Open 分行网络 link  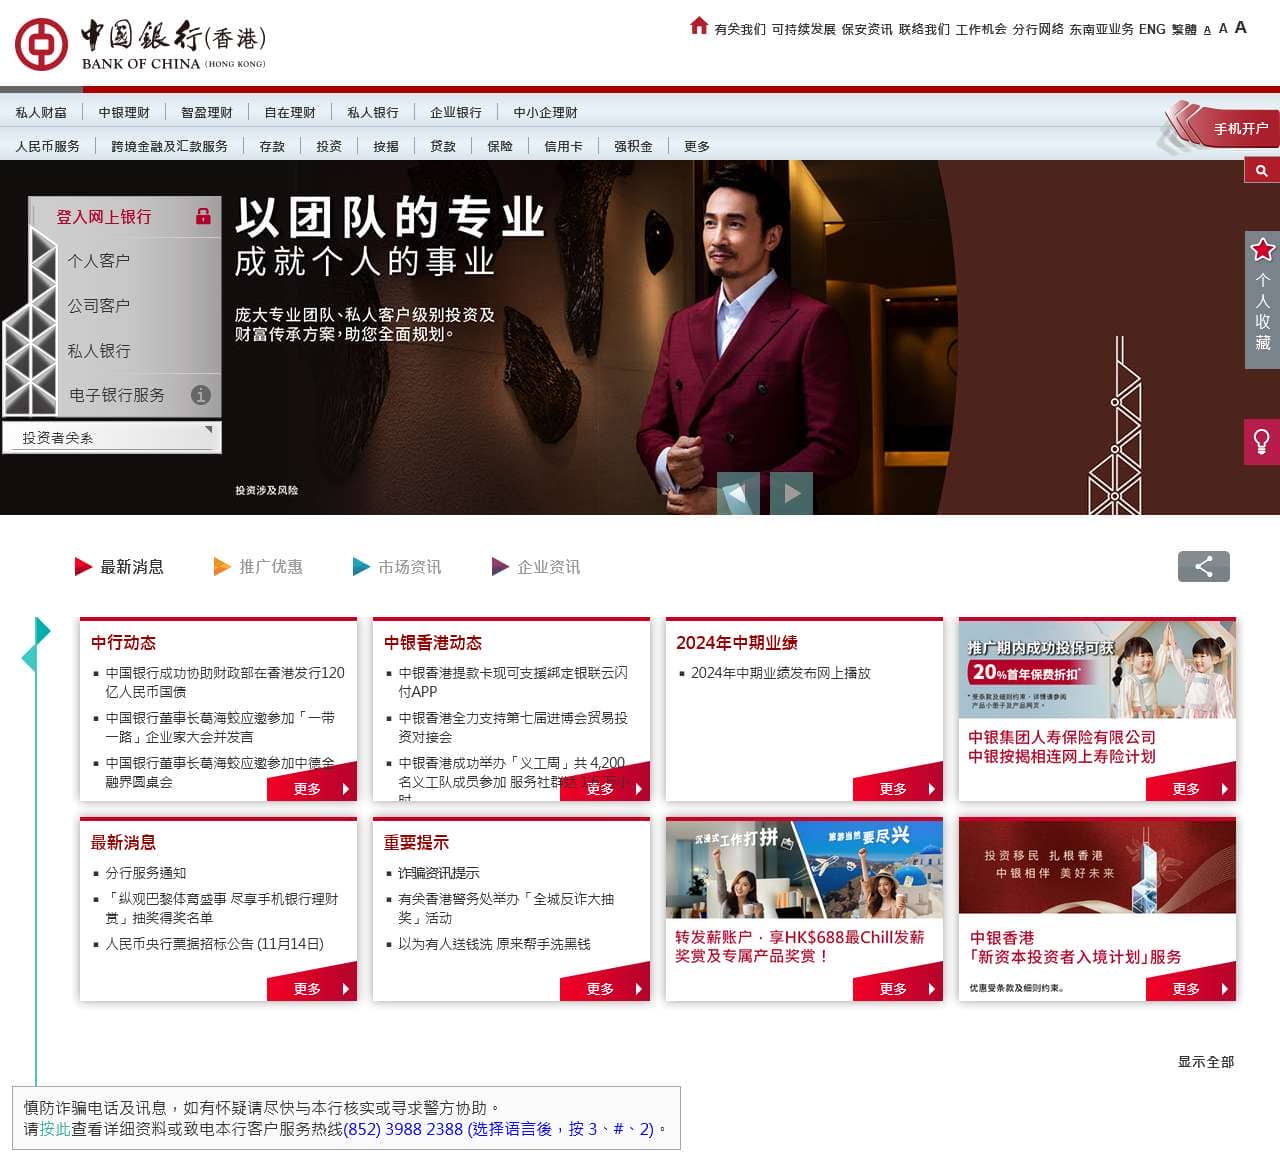tap(1038, 29)
